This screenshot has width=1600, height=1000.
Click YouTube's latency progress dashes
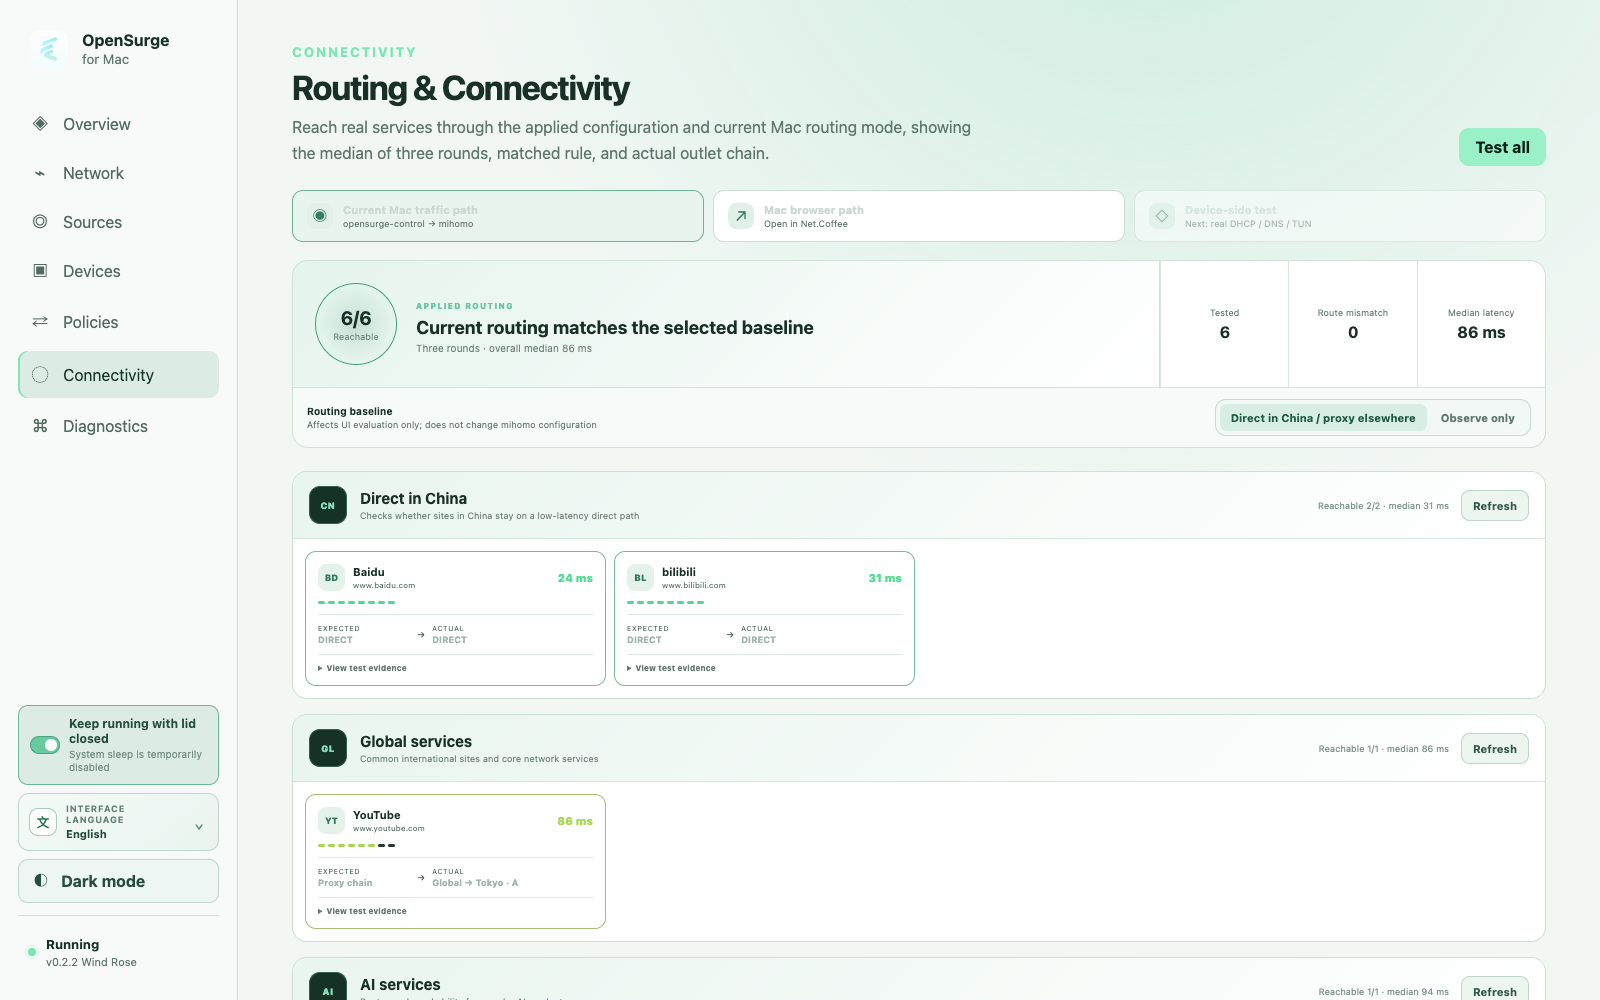coord(357,845)
